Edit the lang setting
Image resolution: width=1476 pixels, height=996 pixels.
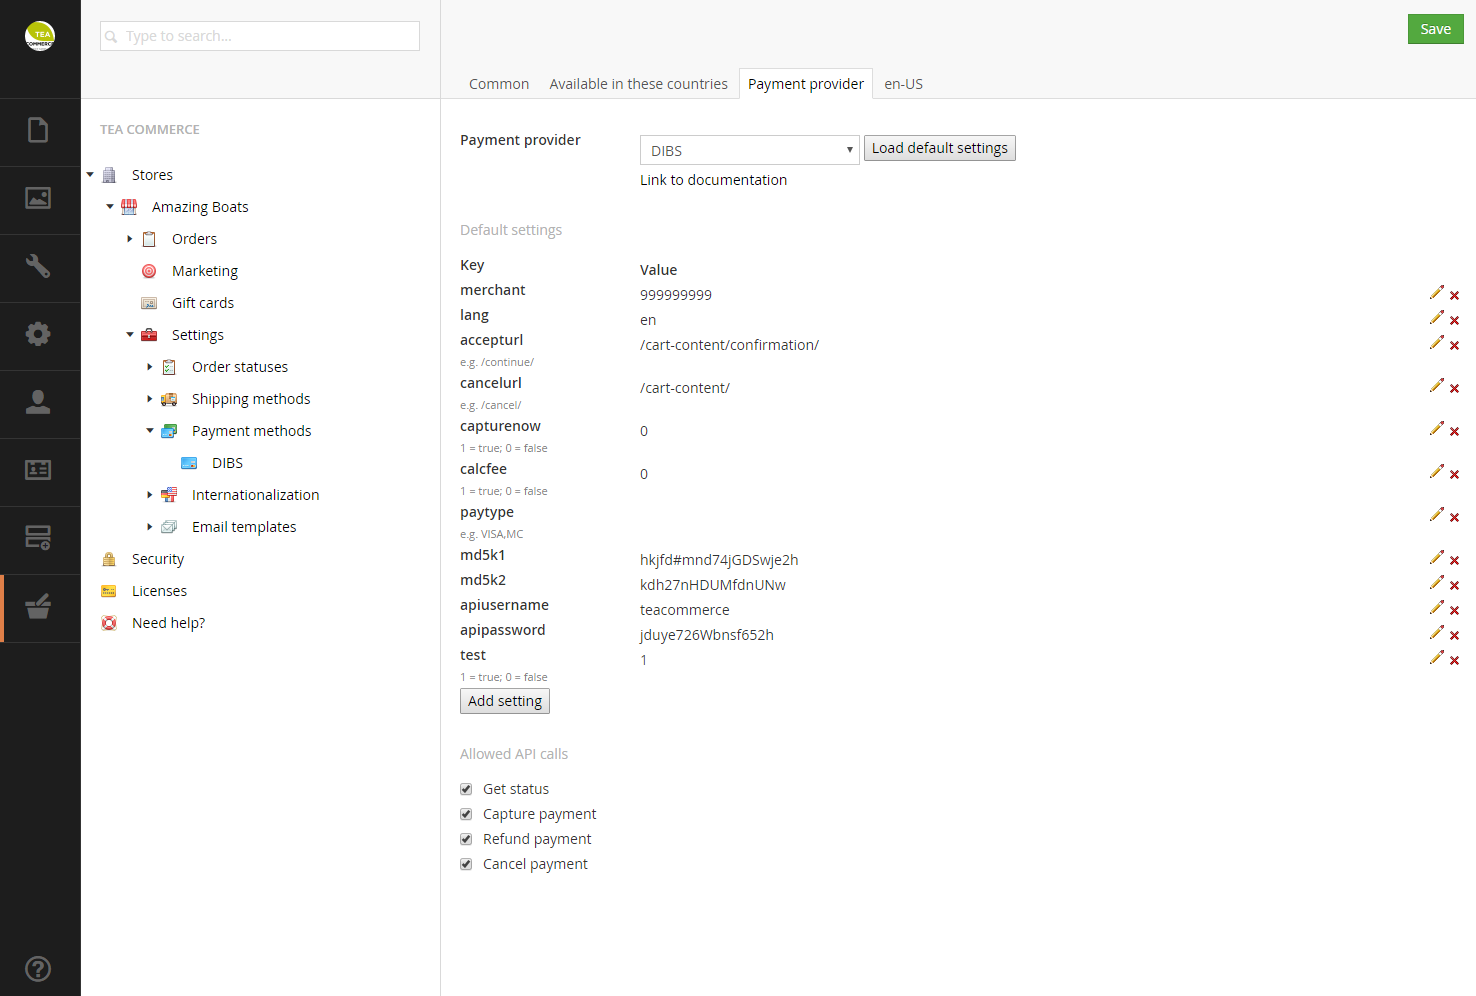point(1436,318)
